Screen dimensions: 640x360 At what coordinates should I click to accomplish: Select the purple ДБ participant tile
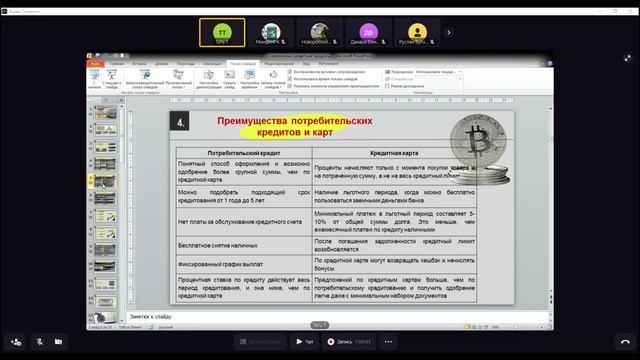(368, 33)
